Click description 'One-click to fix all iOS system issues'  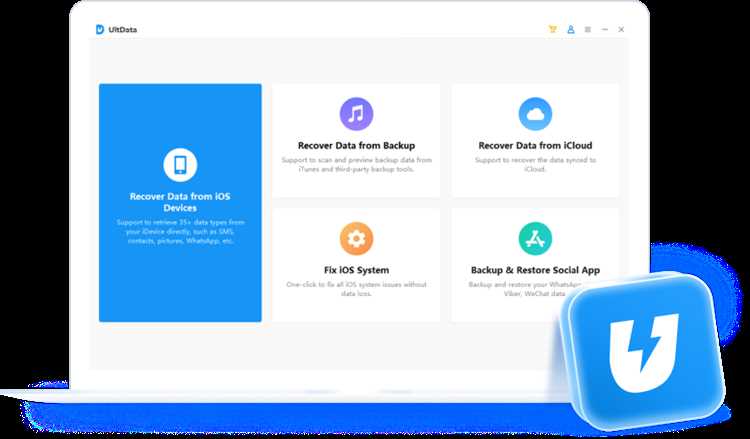tap(356, 289)
